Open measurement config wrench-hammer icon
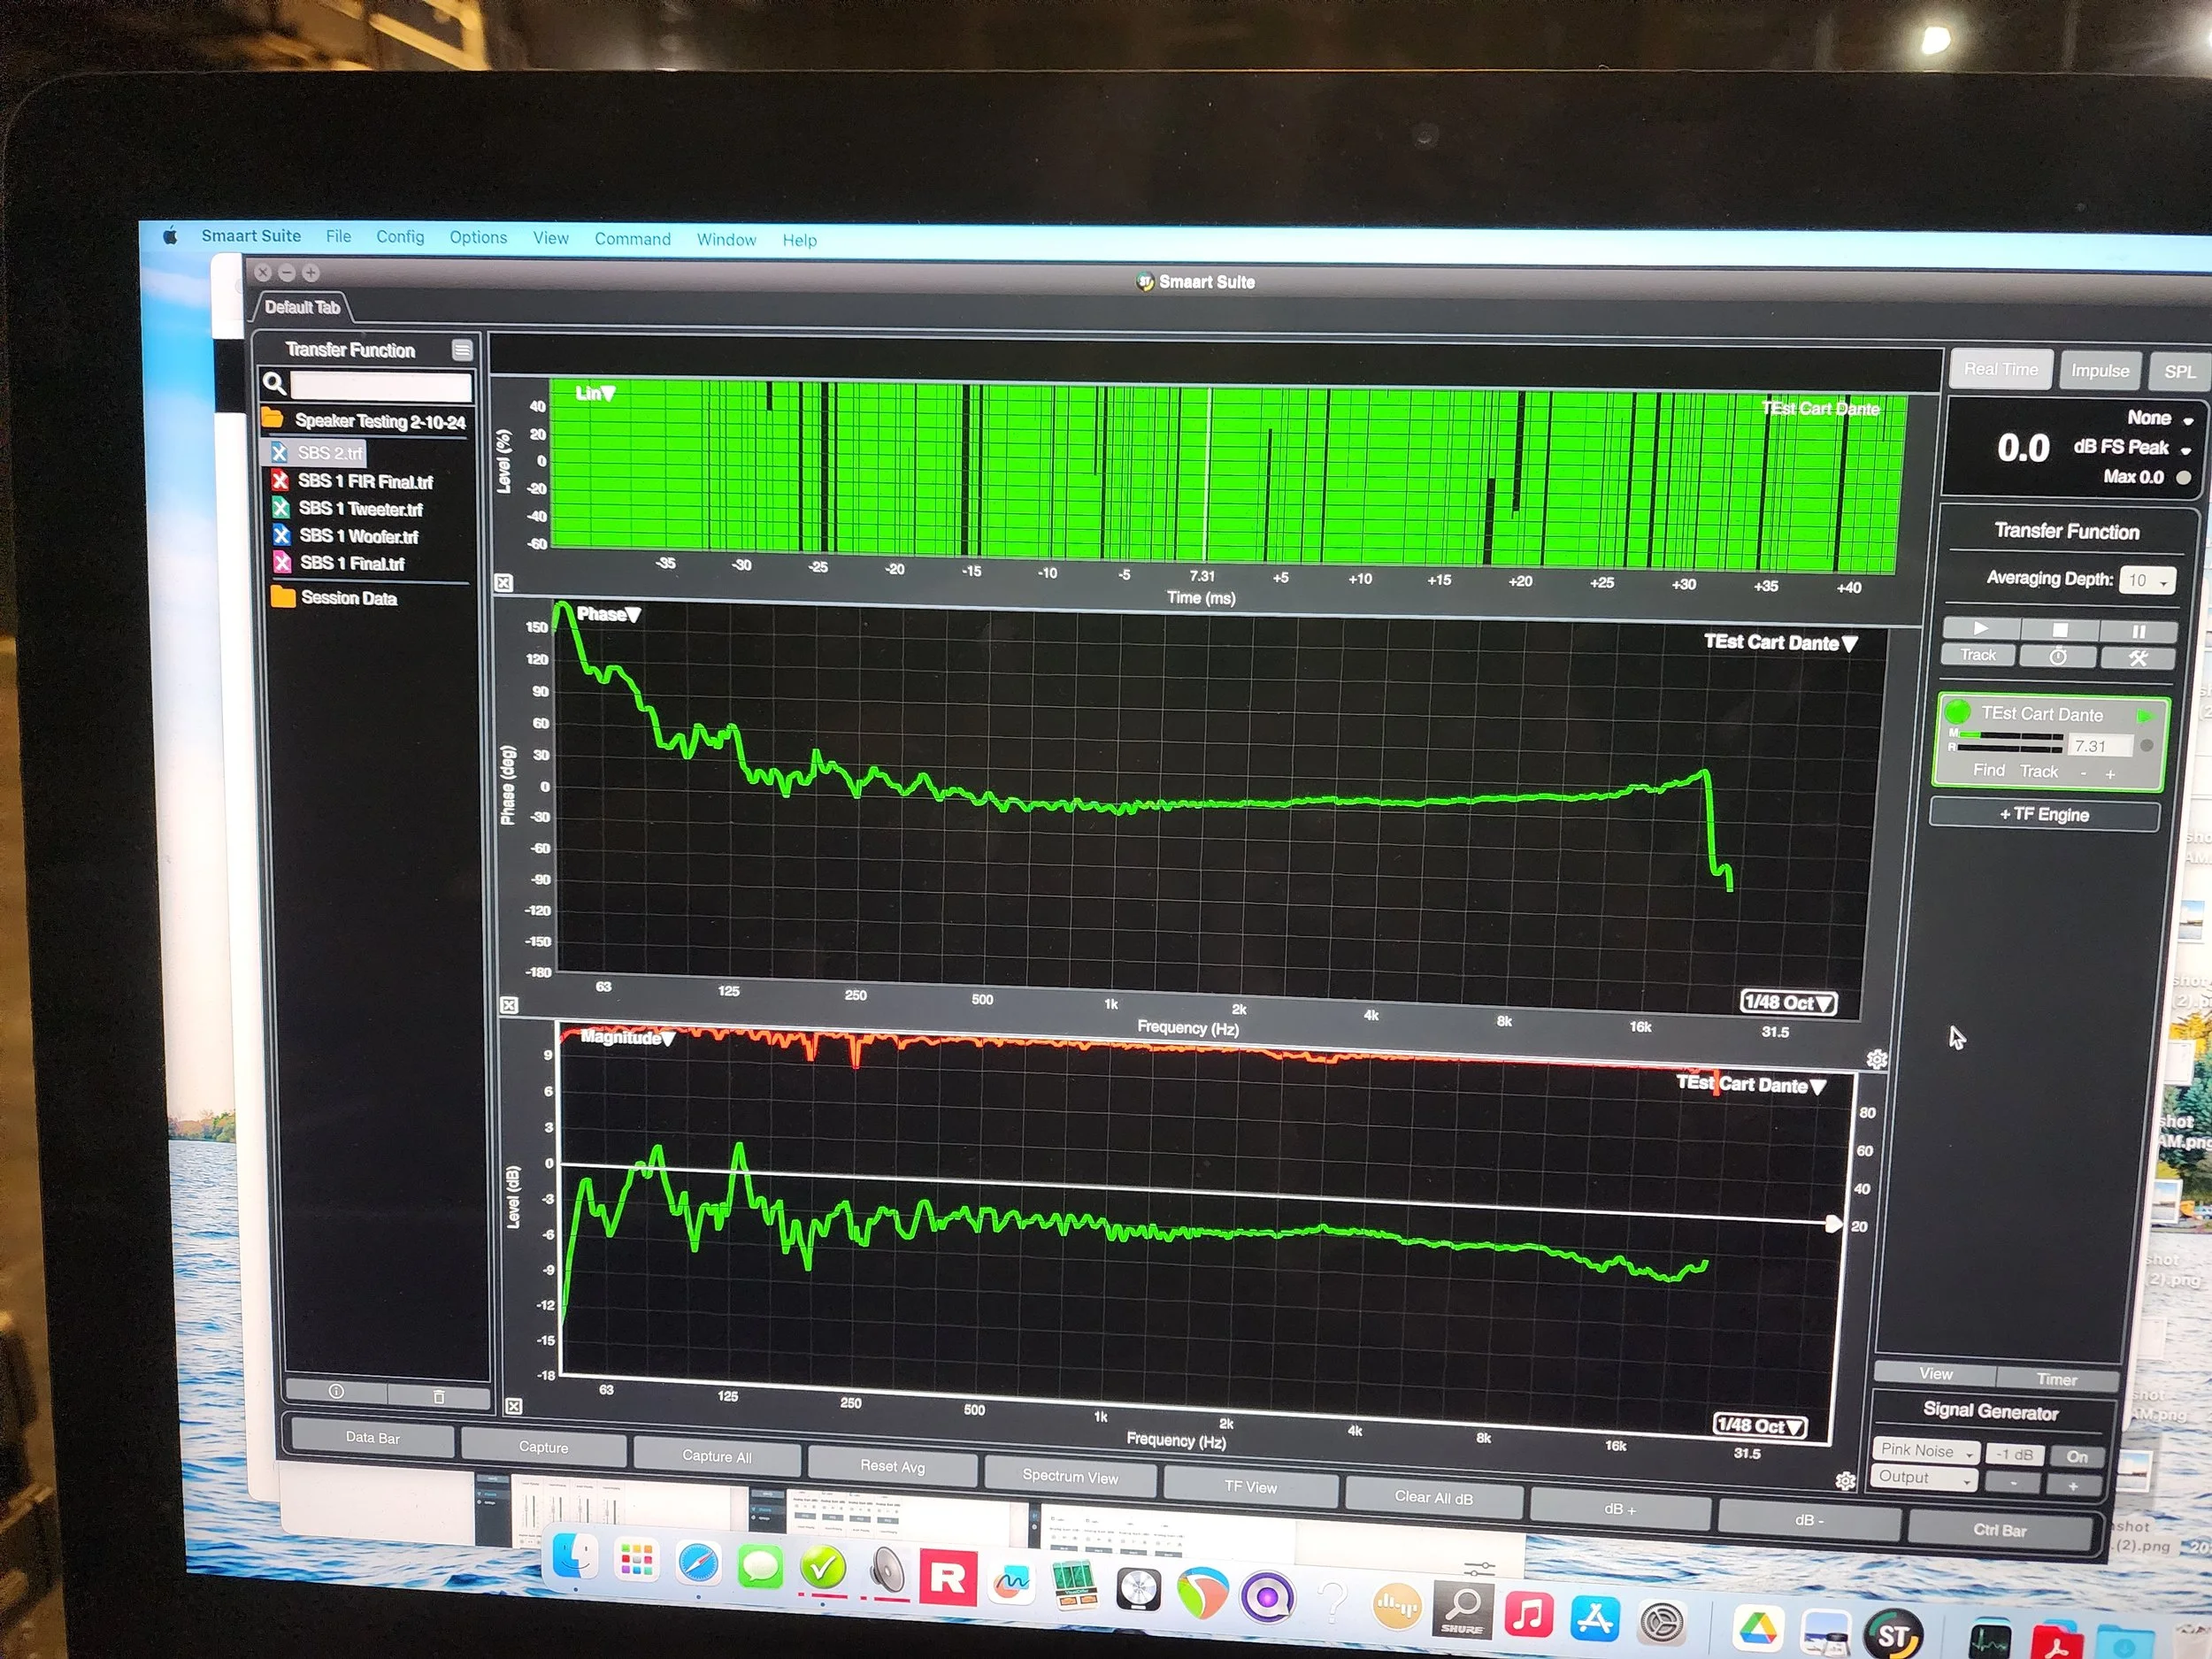 pos(2137,658)
